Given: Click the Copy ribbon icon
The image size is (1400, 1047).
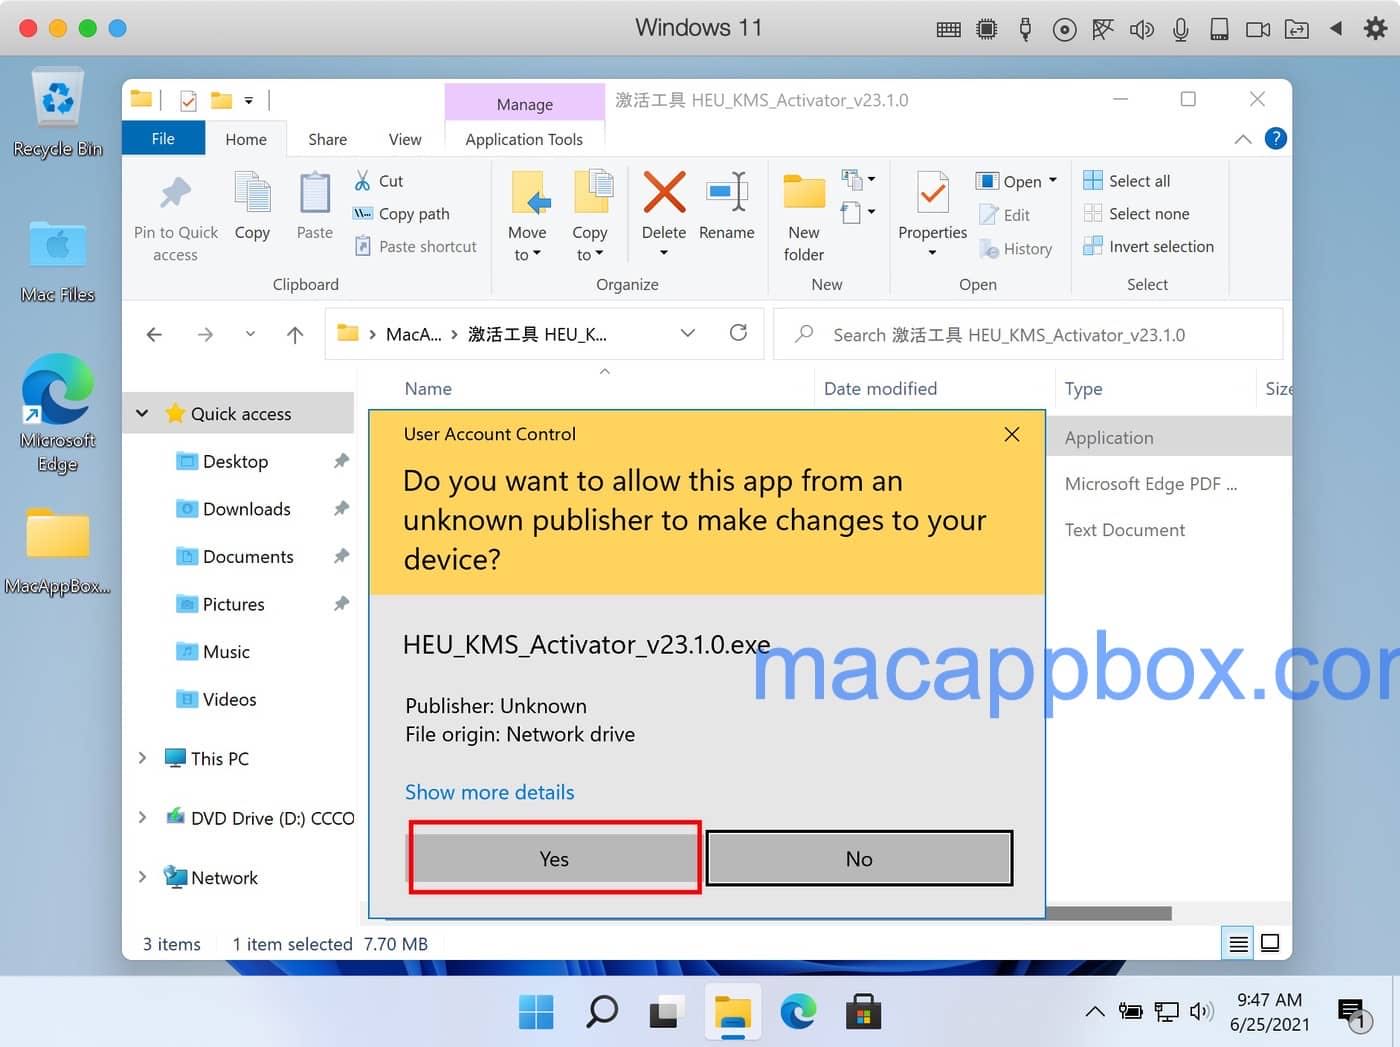Looking at the screenshot, I should [252, 192].
